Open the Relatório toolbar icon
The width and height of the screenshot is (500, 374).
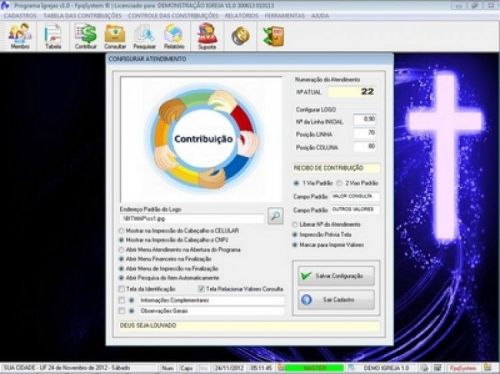click(174, 36)
